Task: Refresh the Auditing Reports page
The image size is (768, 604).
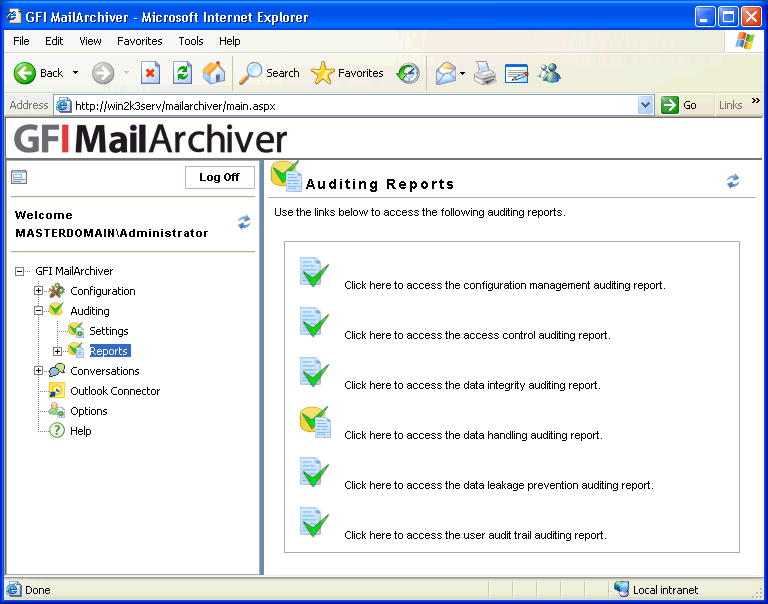Action: (733, 181)
